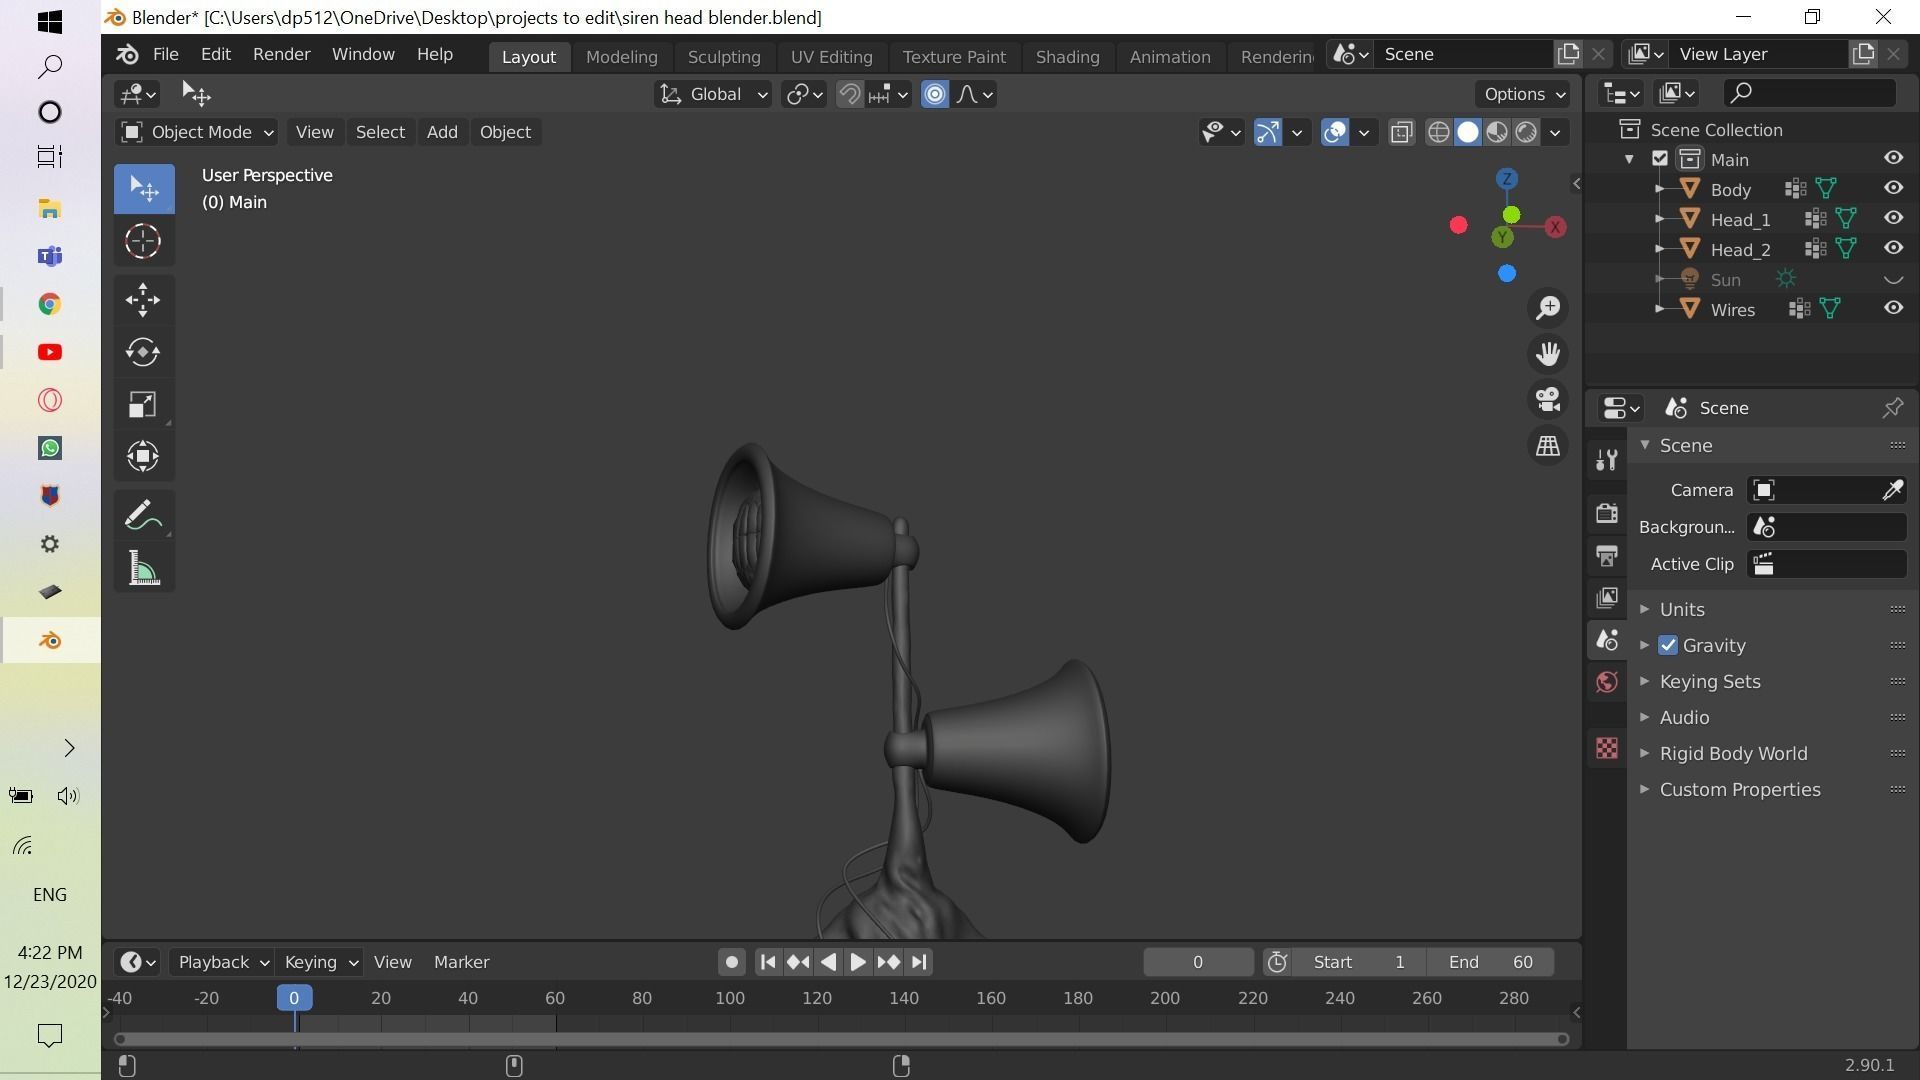Click the zoom viewport magnifier icon

(1548, 308)
